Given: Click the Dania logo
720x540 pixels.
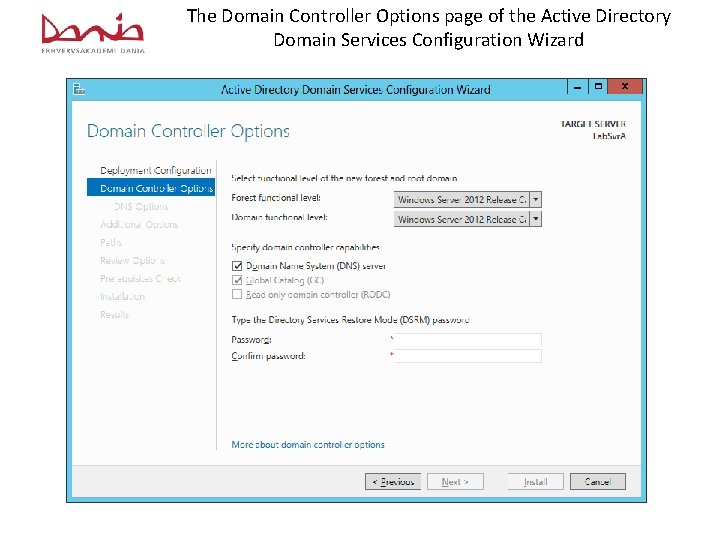Looking at the screenshot, I should click(93, 33).
